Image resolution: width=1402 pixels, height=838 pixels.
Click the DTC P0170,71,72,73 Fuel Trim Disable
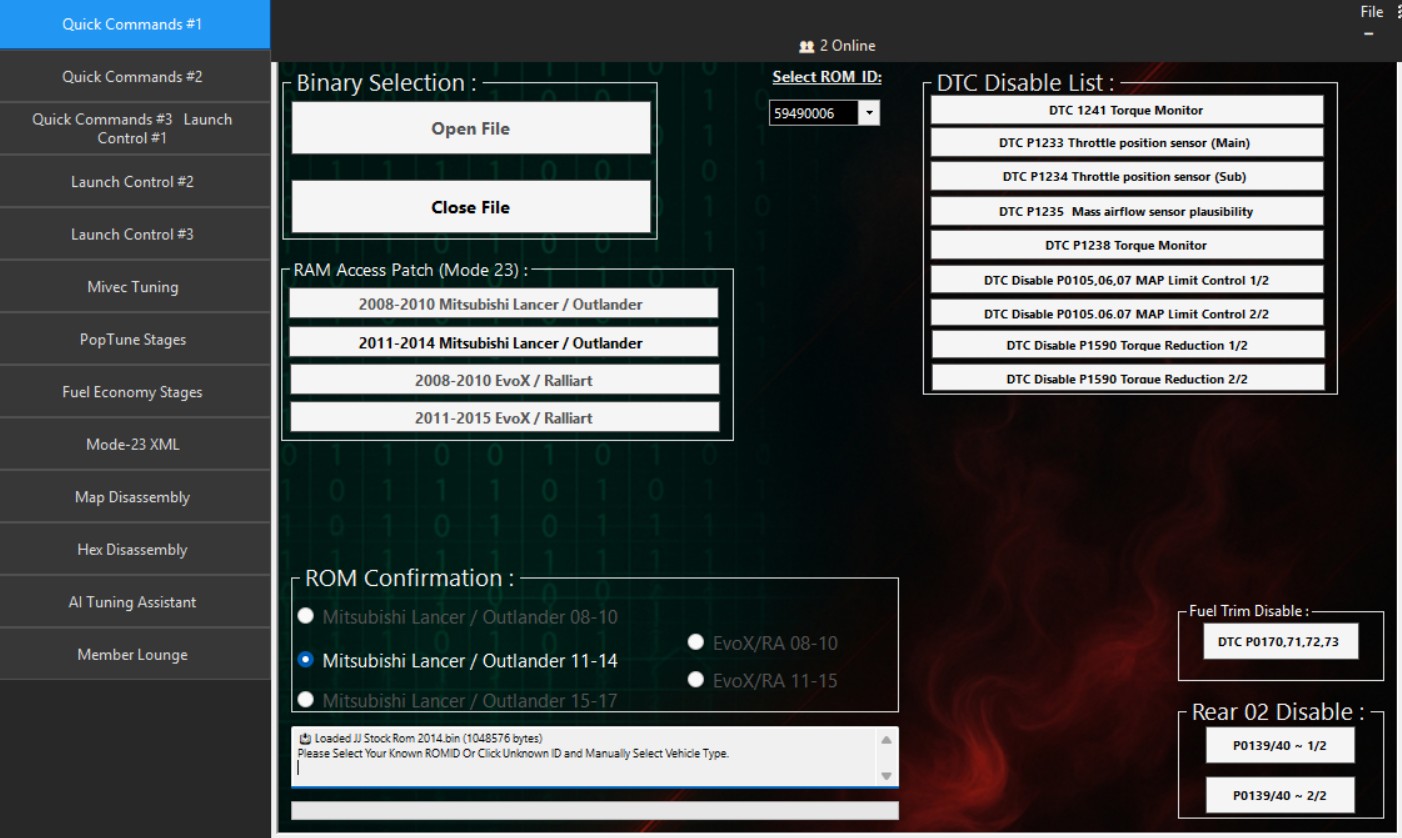coord(1279,641)
